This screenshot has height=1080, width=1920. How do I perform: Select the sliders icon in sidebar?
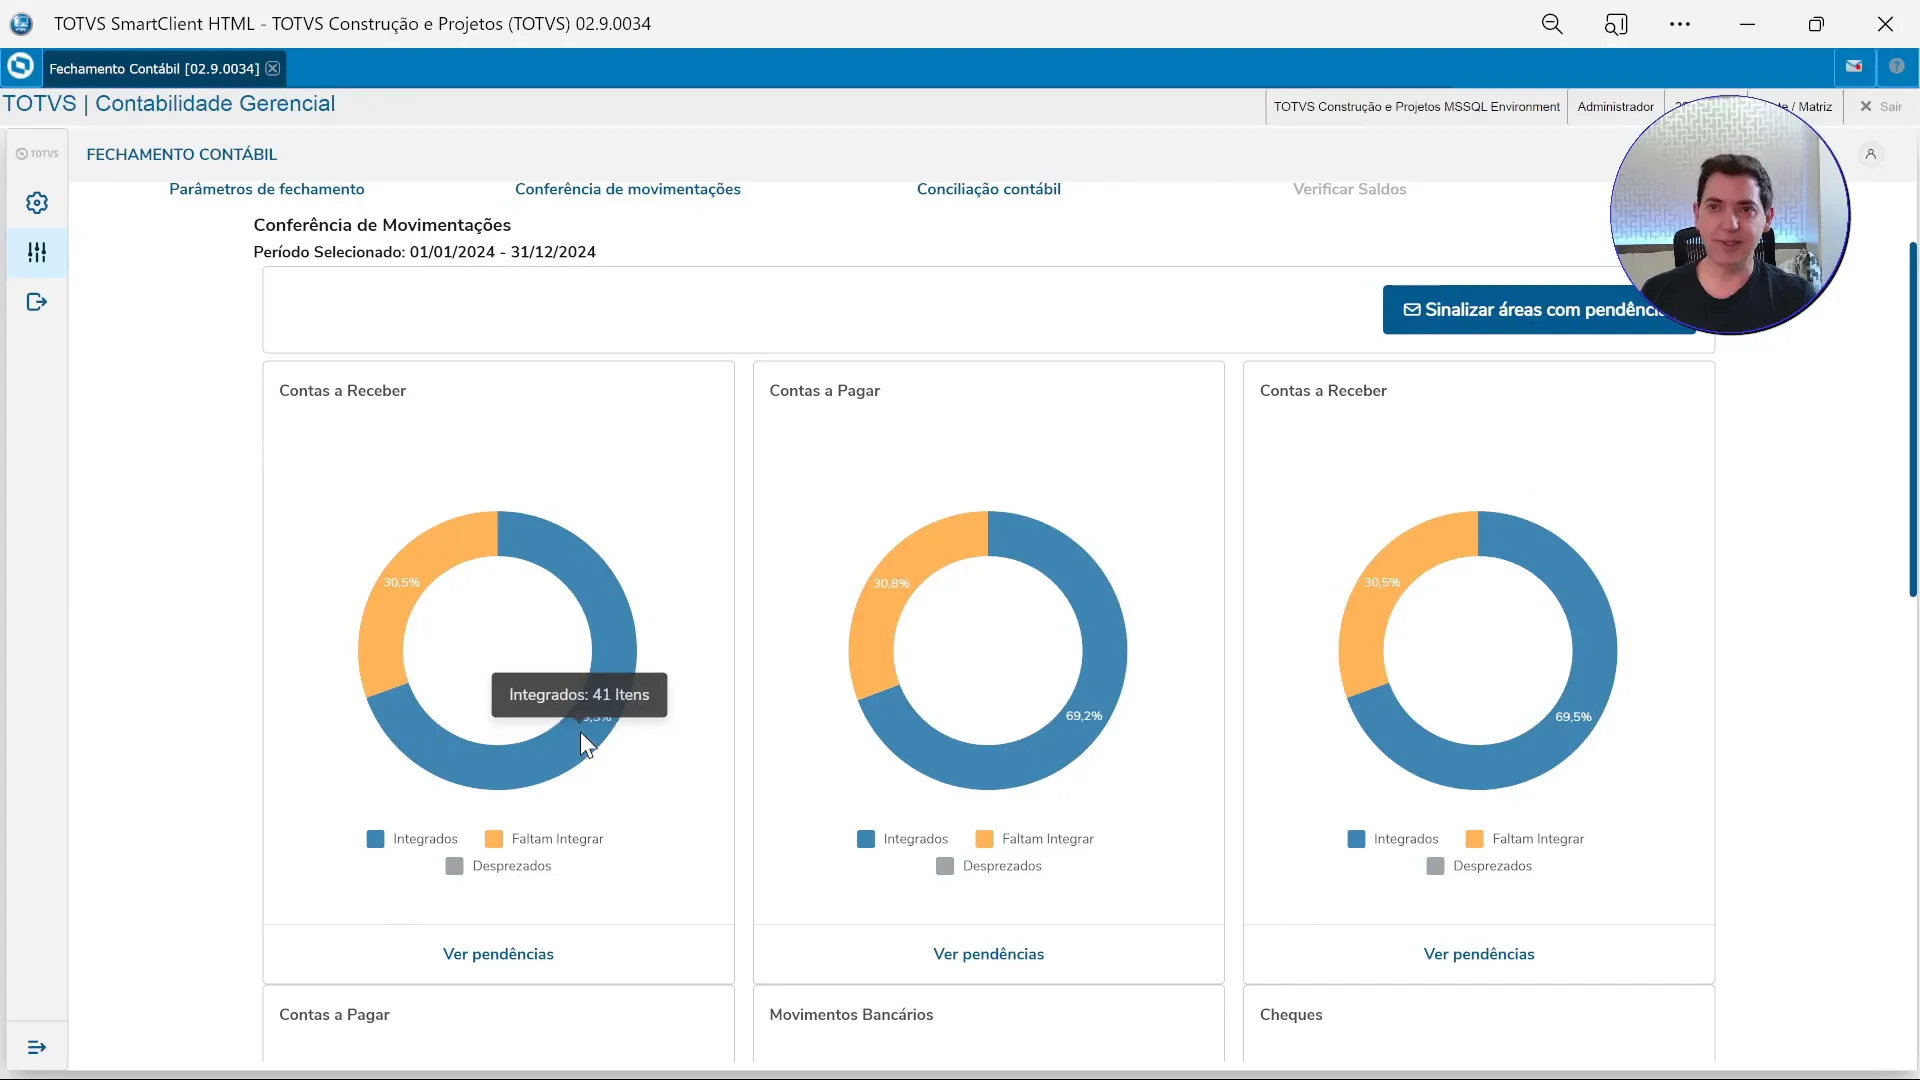[37, 252]
